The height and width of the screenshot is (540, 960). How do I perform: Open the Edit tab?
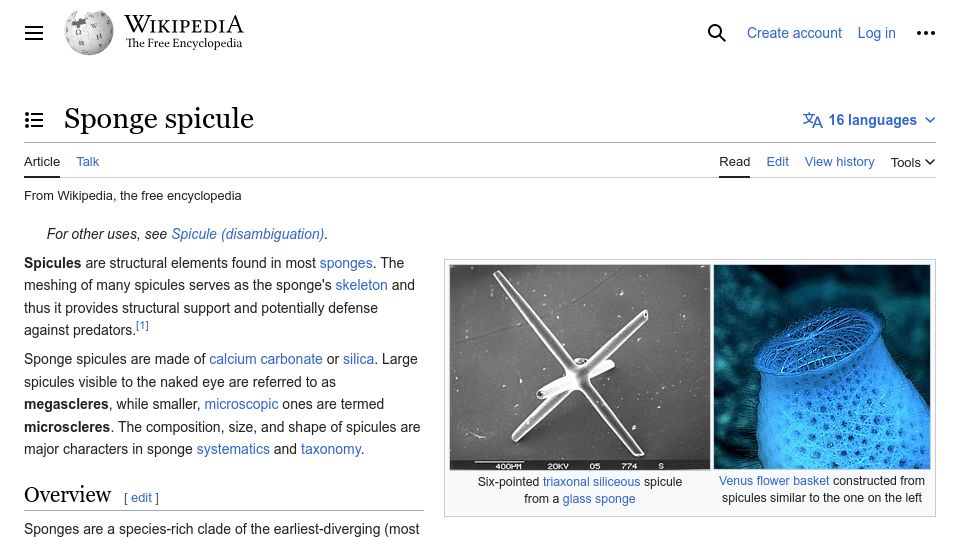(x=778, y=162)
